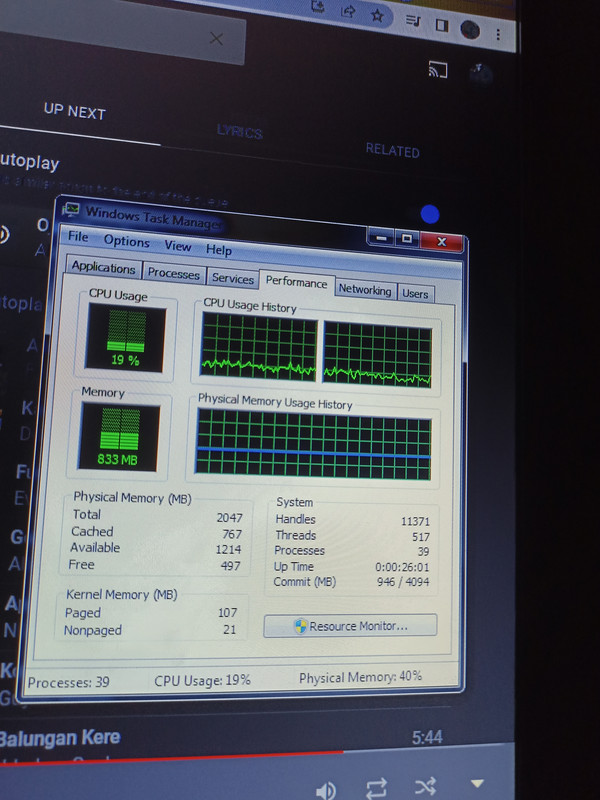Image resolution: width=600 pixels, height=800 pixels.
Task: Open the RELATED tab in browser
Action: coord(392,150)
